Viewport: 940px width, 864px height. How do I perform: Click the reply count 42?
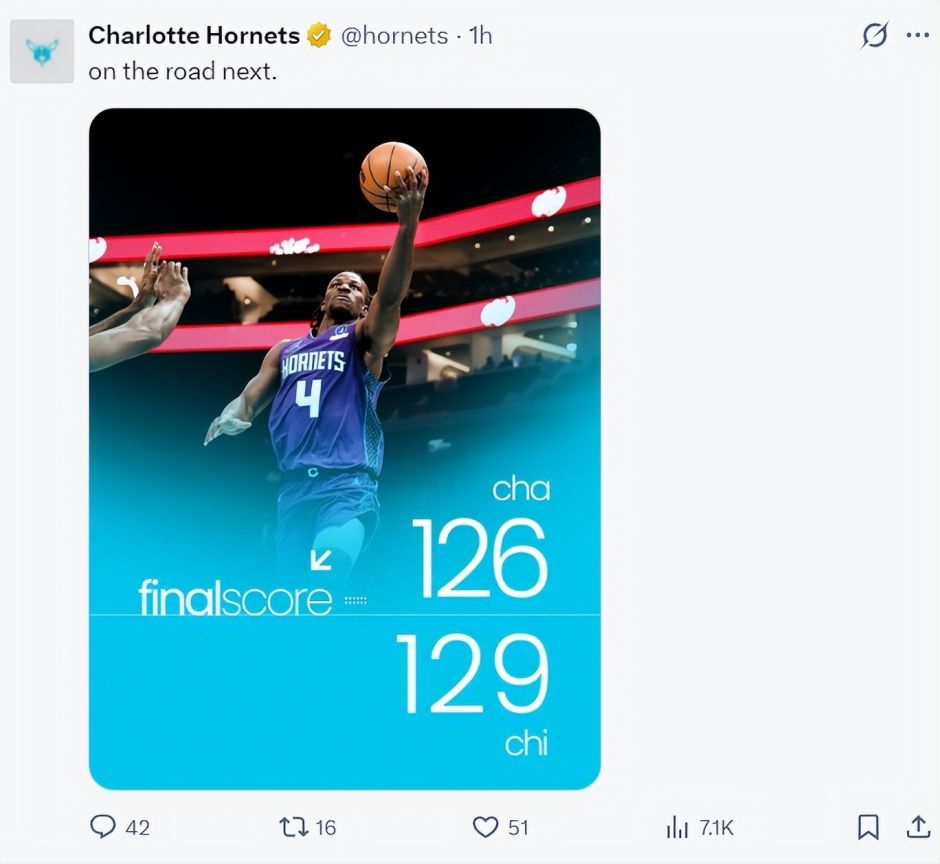137,828
